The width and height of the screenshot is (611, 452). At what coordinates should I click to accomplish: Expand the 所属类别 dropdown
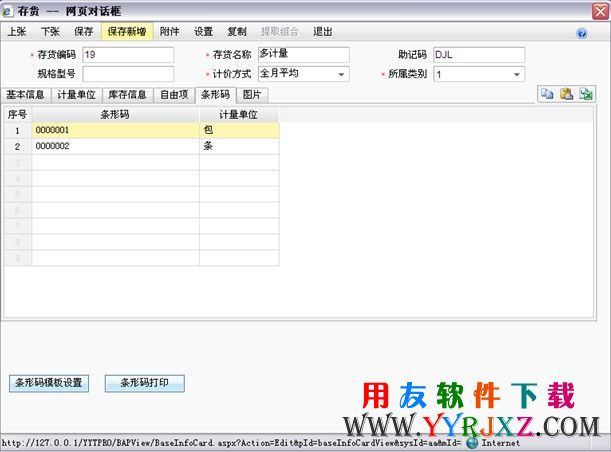[516, 74]
